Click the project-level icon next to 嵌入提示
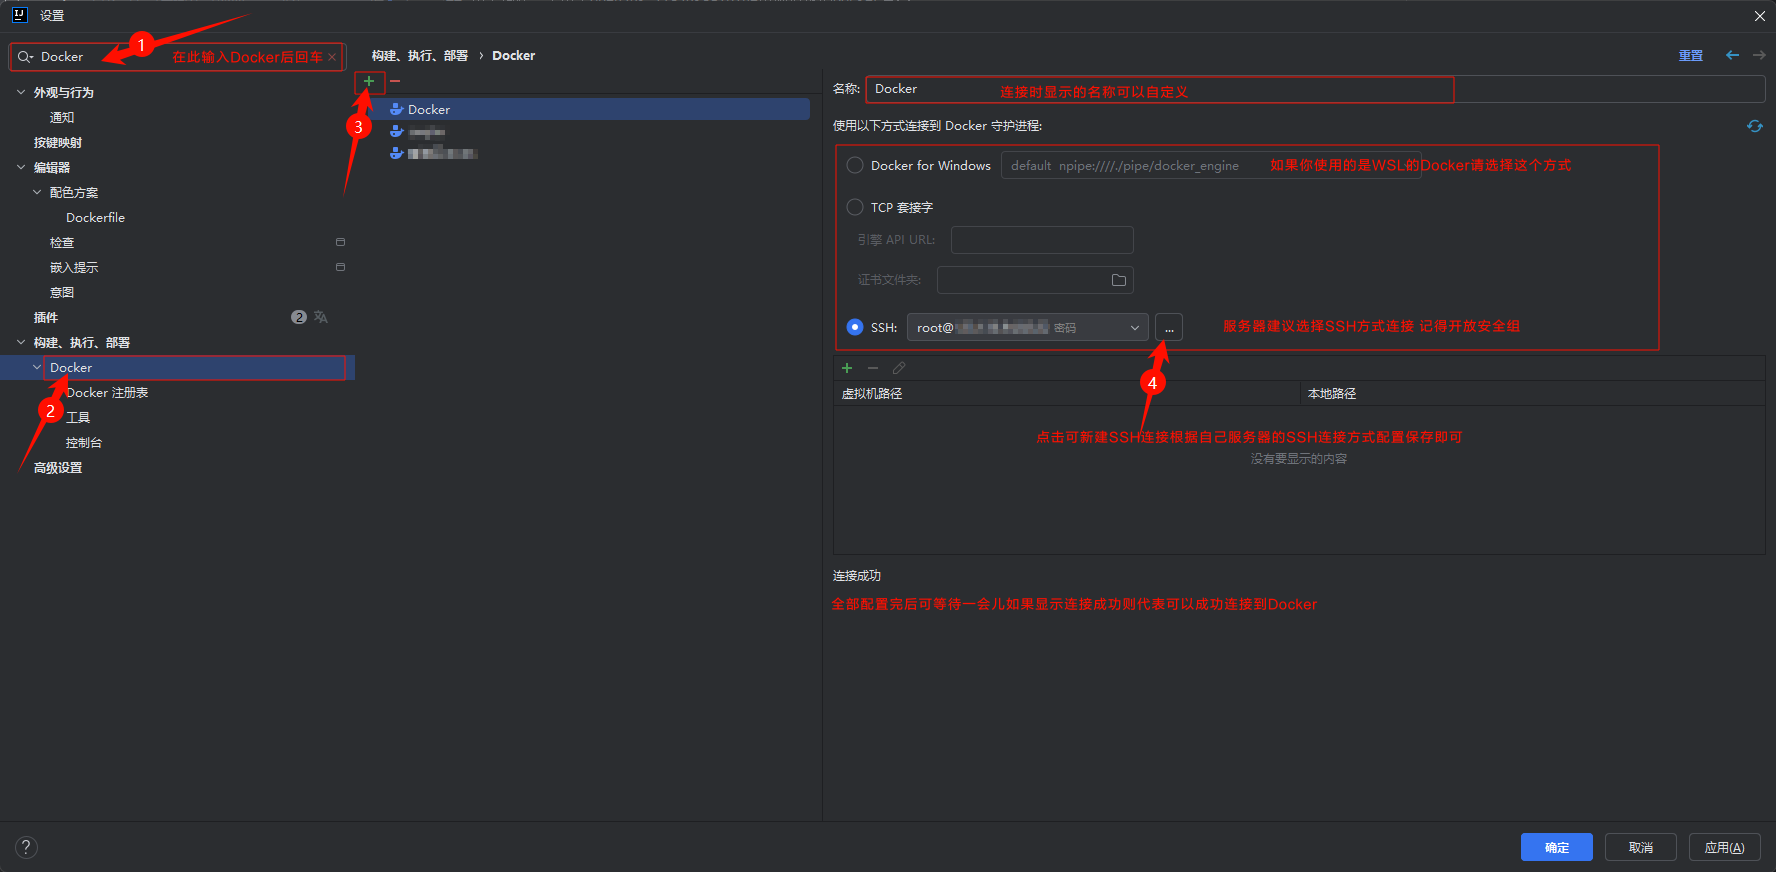The image size is (1776, 872). [340, 267]
